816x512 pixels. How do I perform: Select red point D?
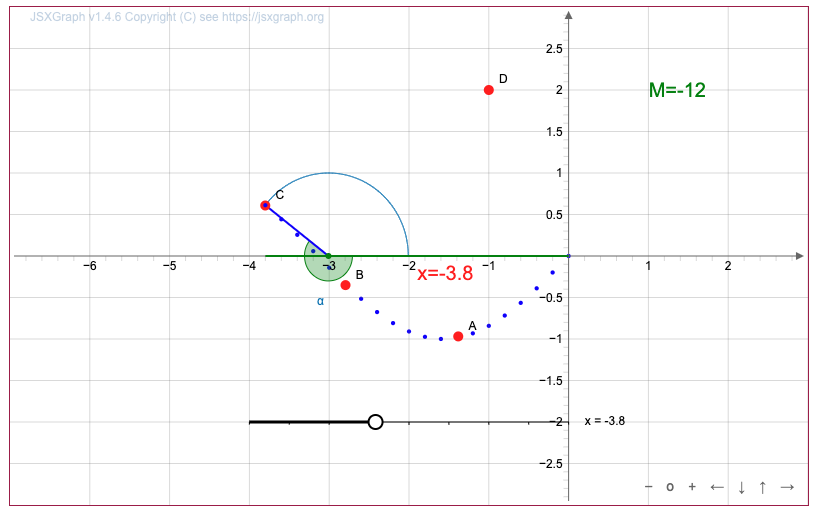(x=489, y=90)
